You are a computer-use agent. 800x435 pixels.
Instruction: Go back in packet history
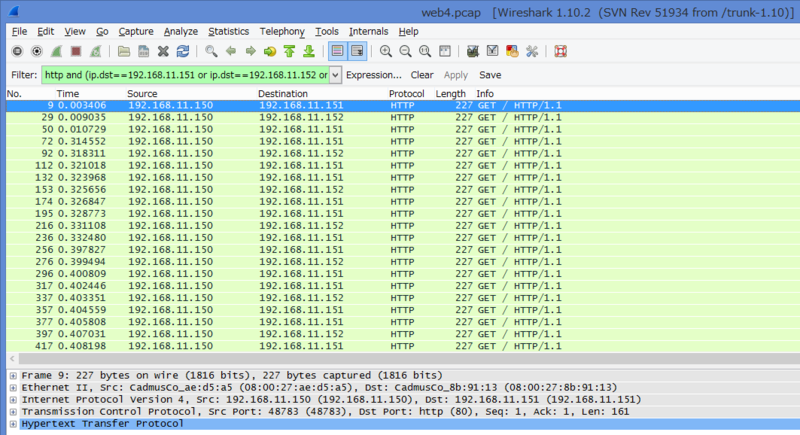click(x=231, y=51)
